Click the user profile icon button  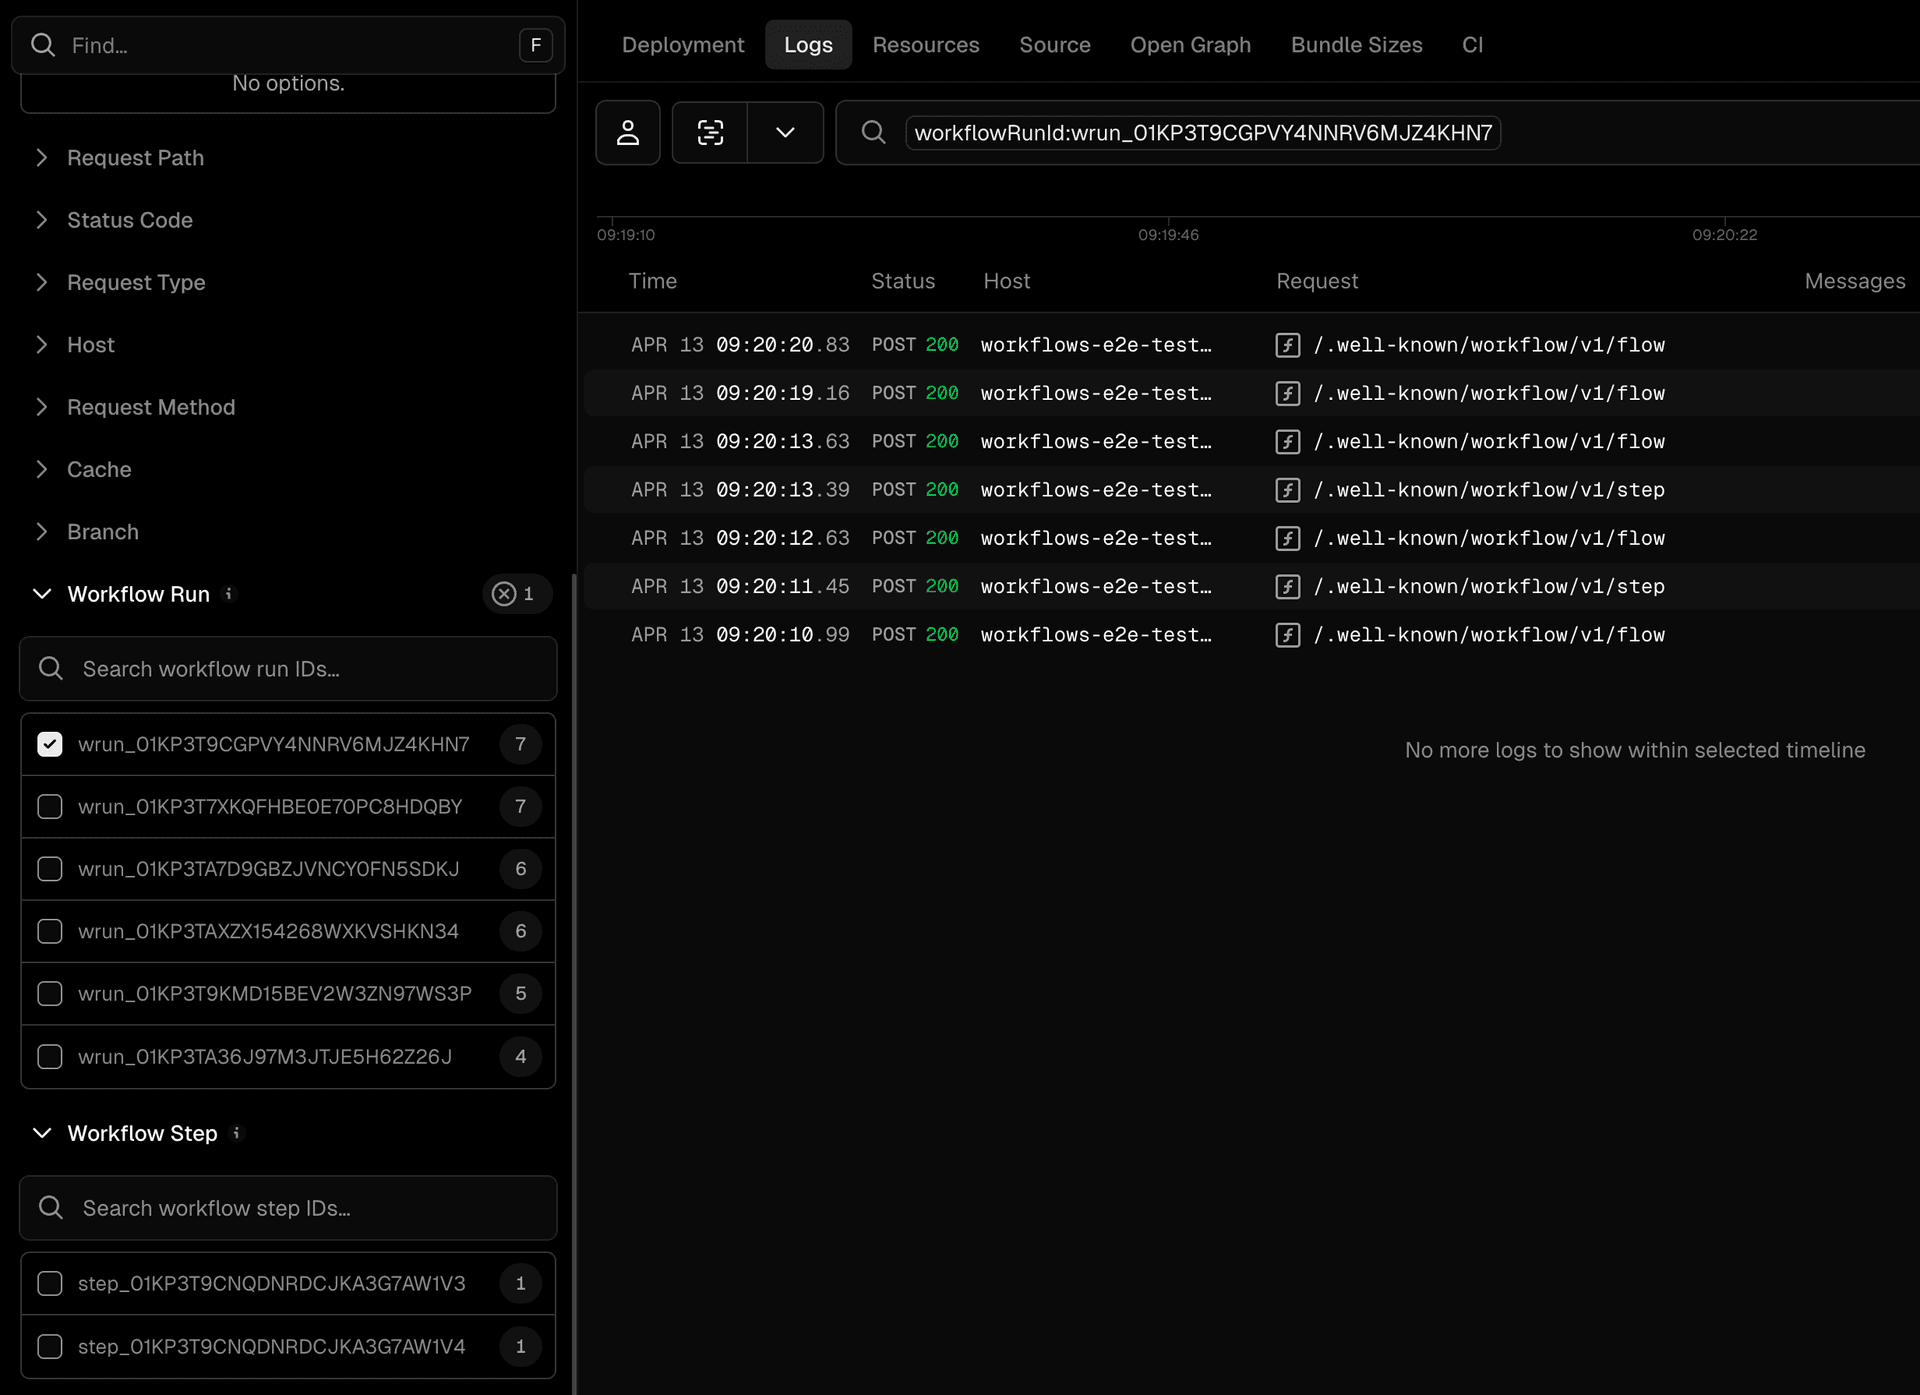(627, 132)
